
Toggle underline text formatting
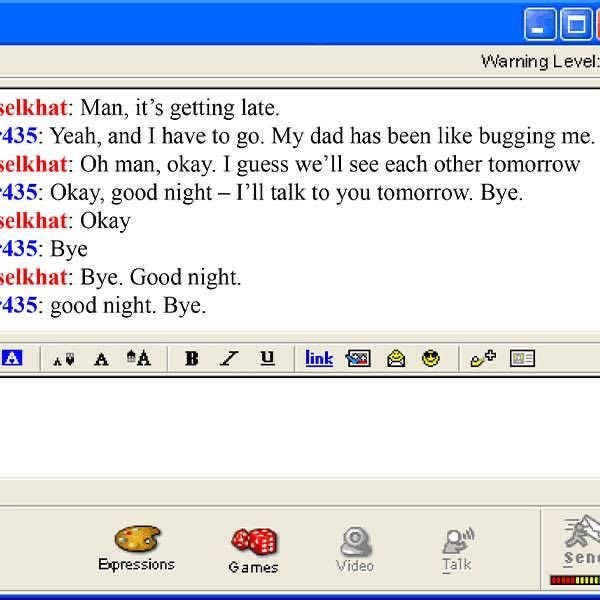(267, 359)
